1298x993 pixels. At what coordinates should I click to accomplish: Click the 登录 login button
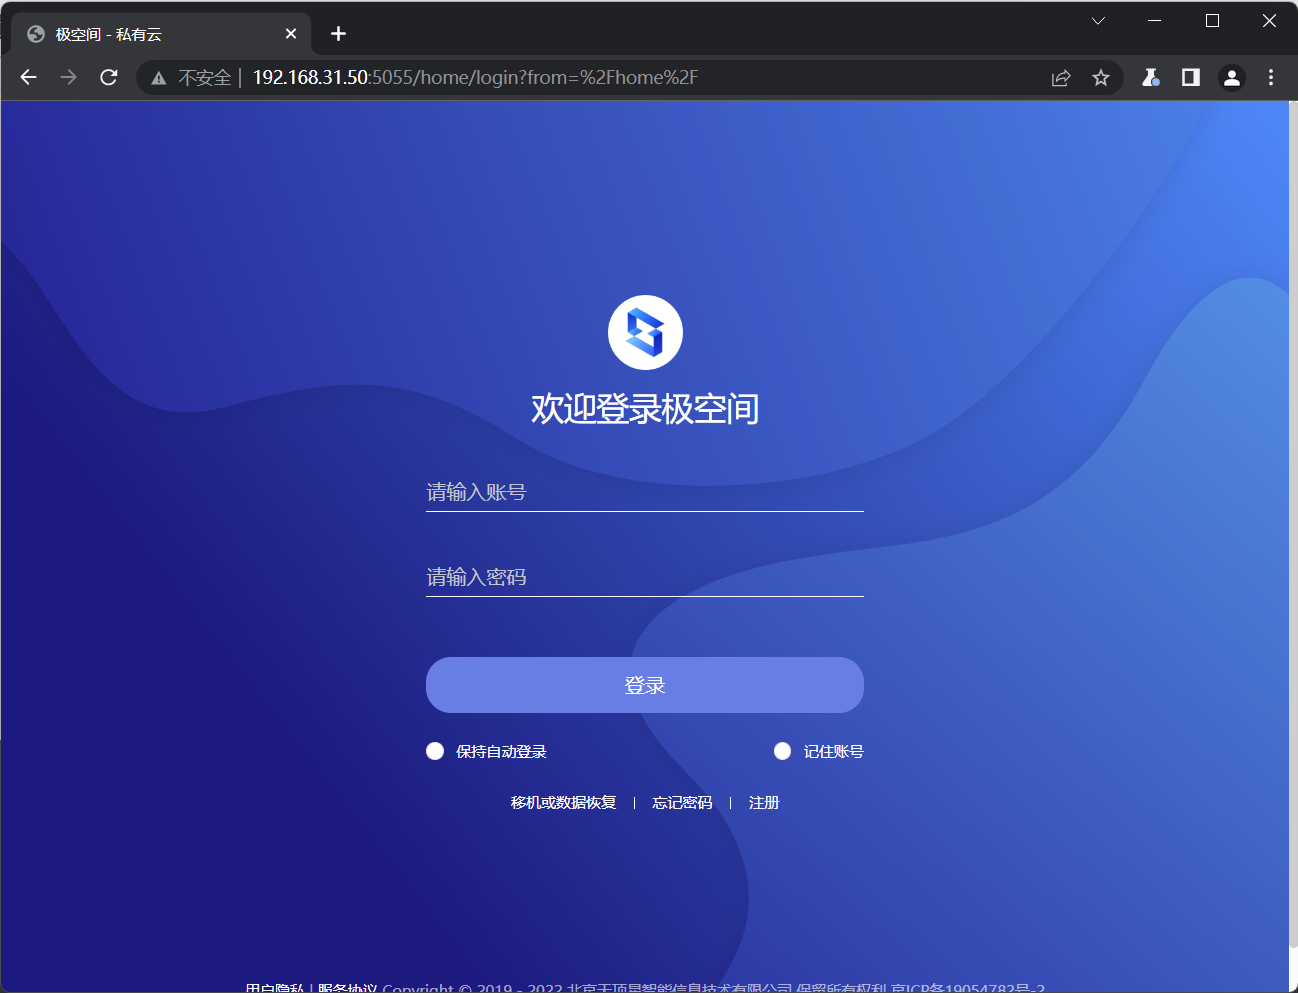645,685
